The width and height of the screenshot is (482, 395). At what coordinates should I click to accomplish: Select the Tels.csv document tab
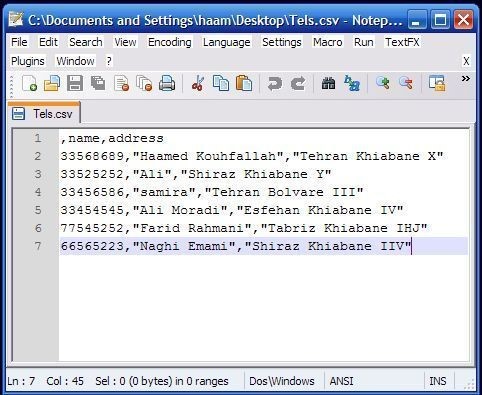point(43,114)
